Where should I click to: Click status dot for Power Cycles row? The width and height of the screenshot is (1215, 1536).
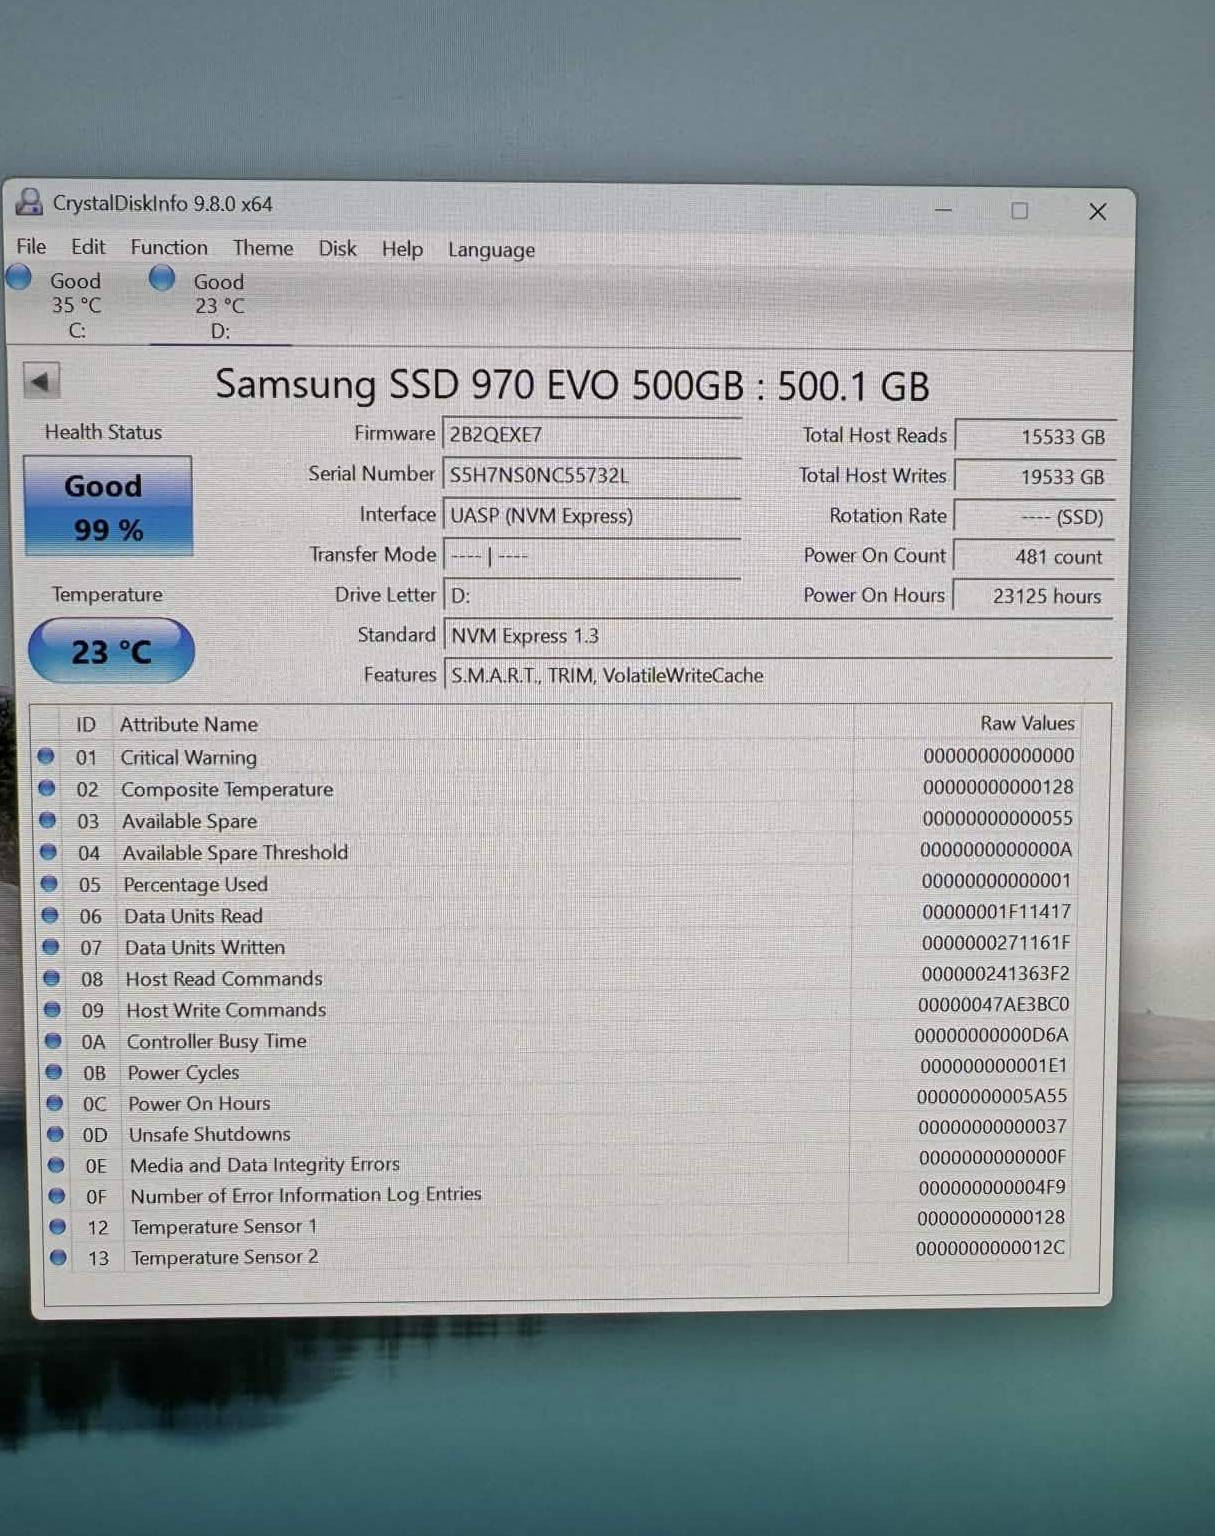(x=54, y=1072)
